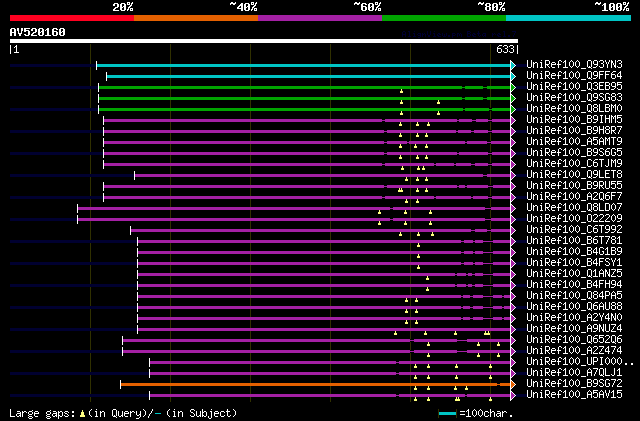Click the UniRef100_Q652Q6 label
The image size is (640, 421).
(x=574, y=340)
